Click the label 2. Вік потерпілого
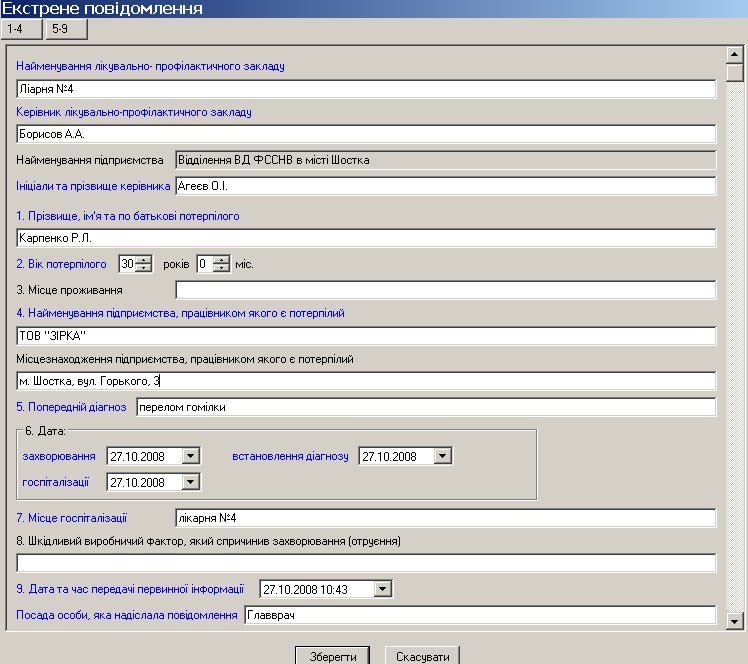 point(61,264)
